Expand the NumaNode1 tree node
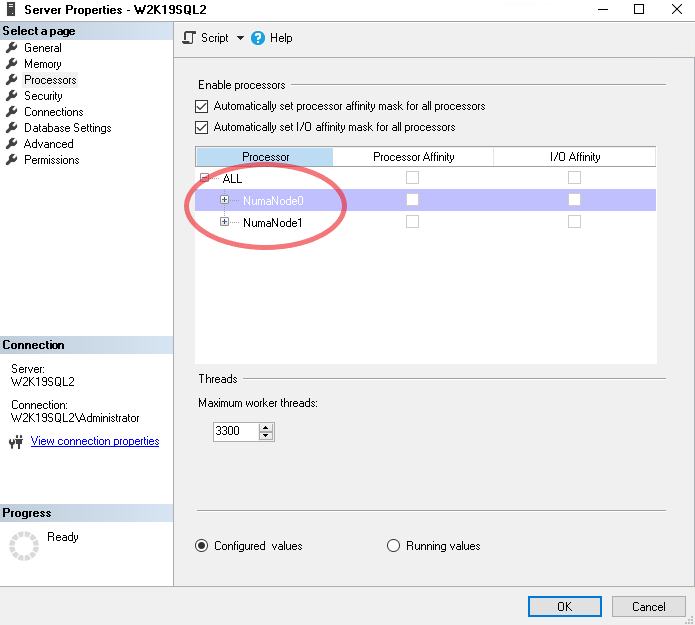 pos(224,221)
